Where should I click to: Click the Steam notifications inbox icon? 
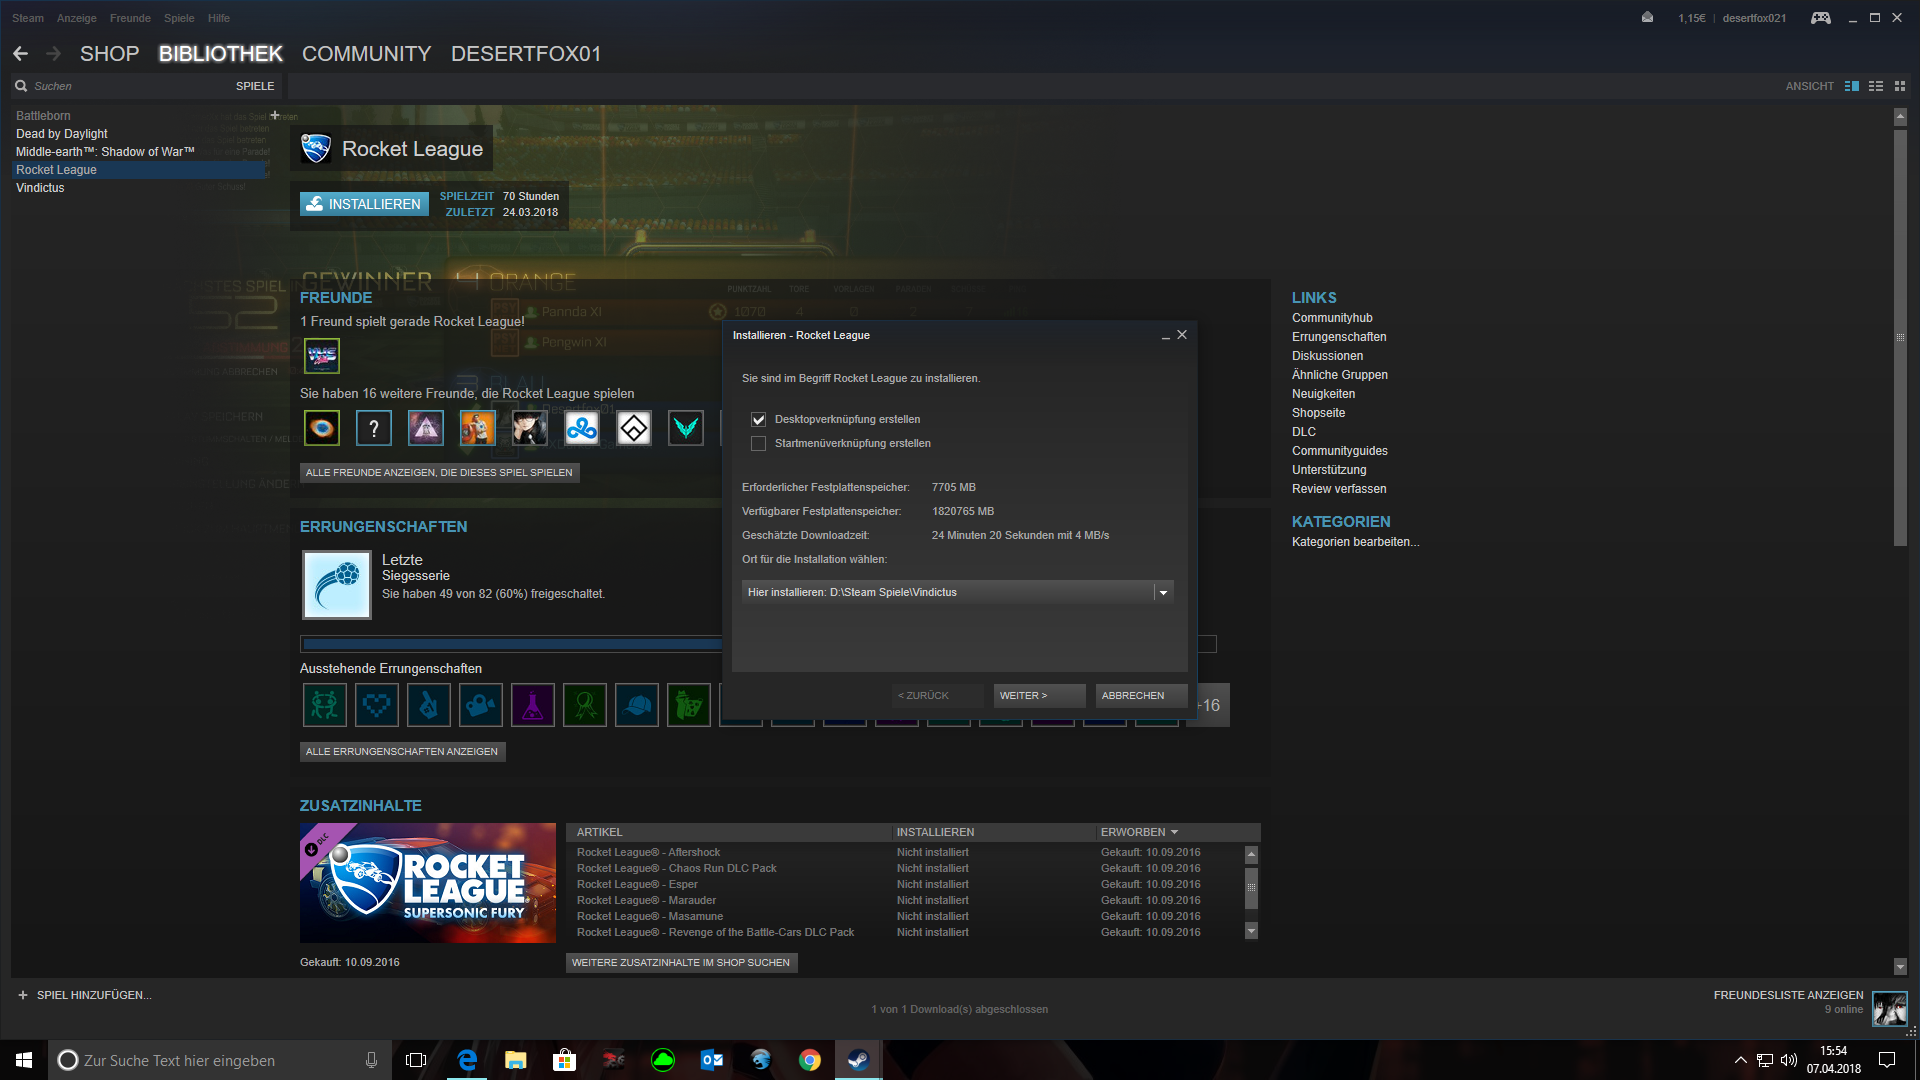click(x=1647, y=18)
